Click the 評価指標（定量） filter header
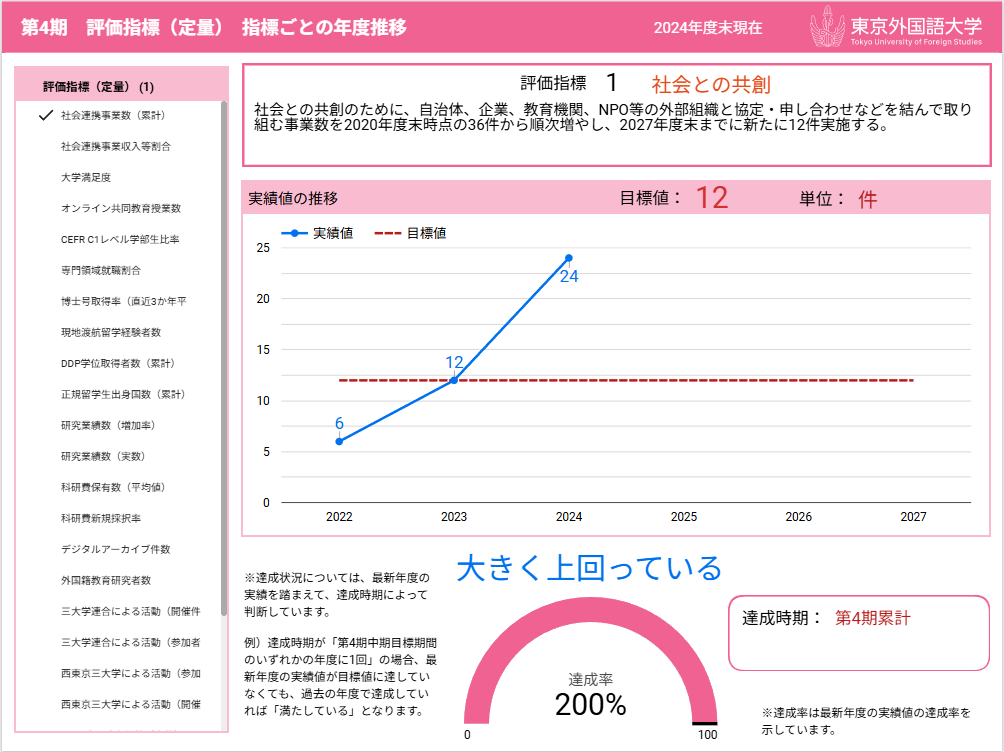The height and width of the screenshot is (752, 1004). tap(98, 86)
